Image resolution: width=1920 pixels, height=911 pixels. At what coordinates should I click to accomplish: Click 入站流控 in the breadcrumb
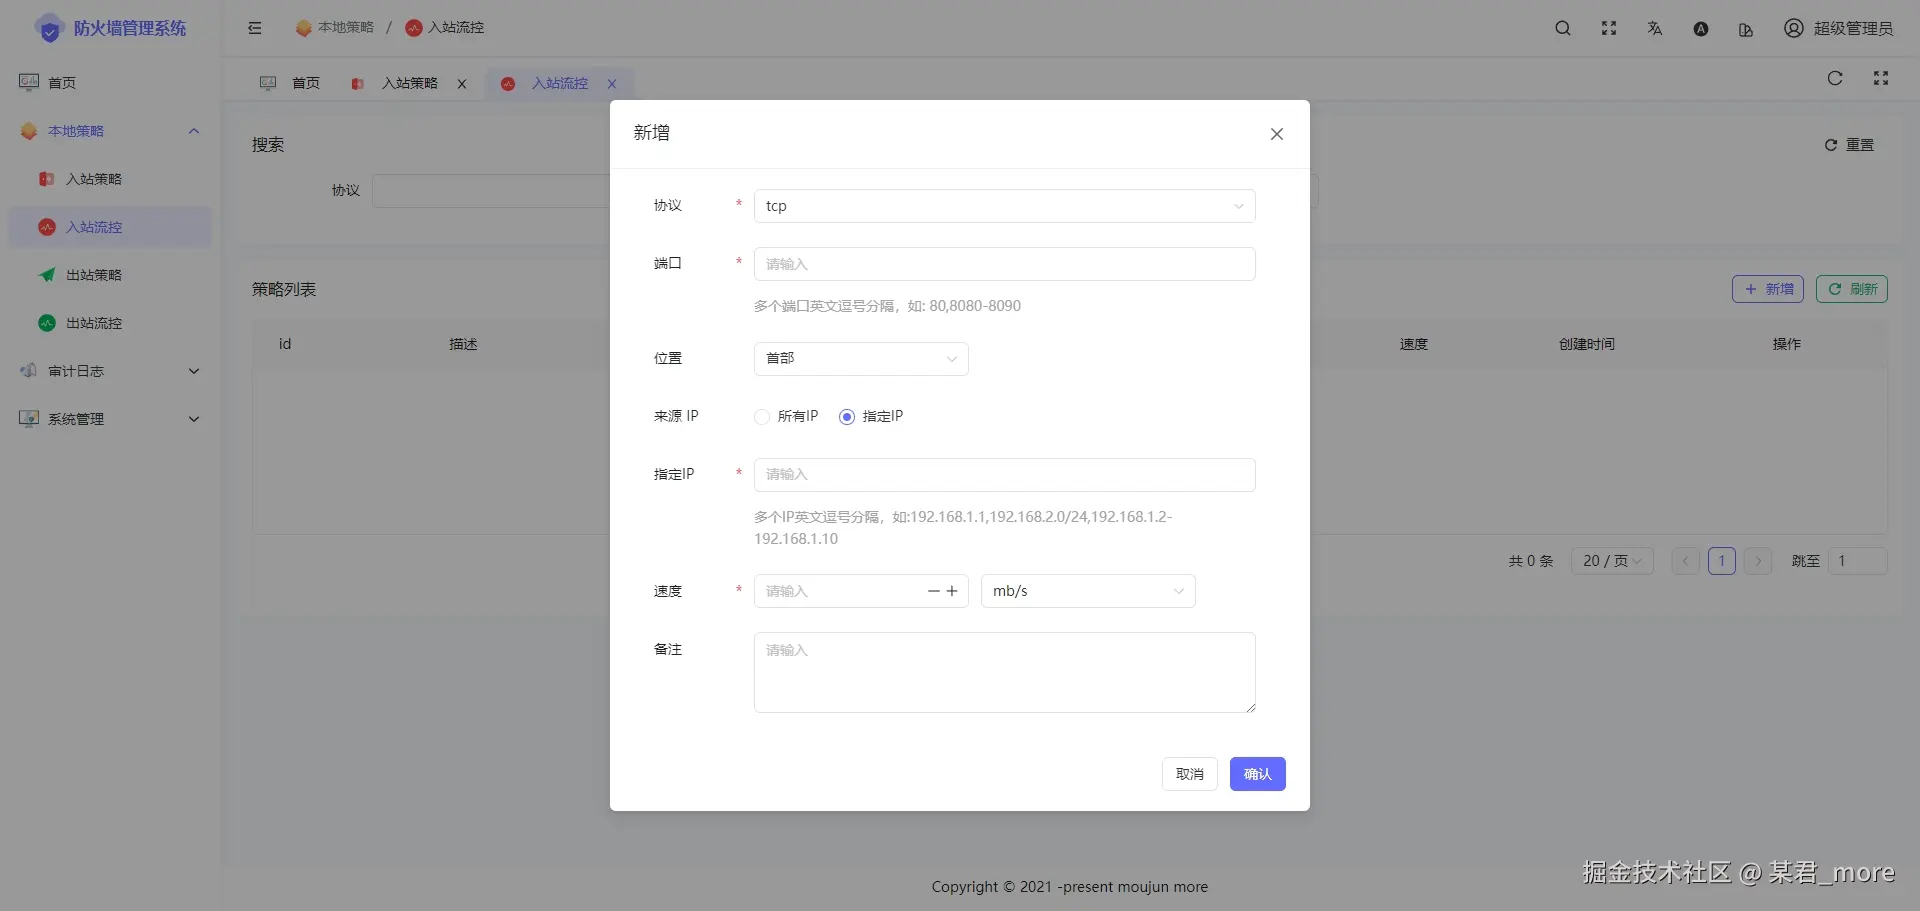(445, 28)
